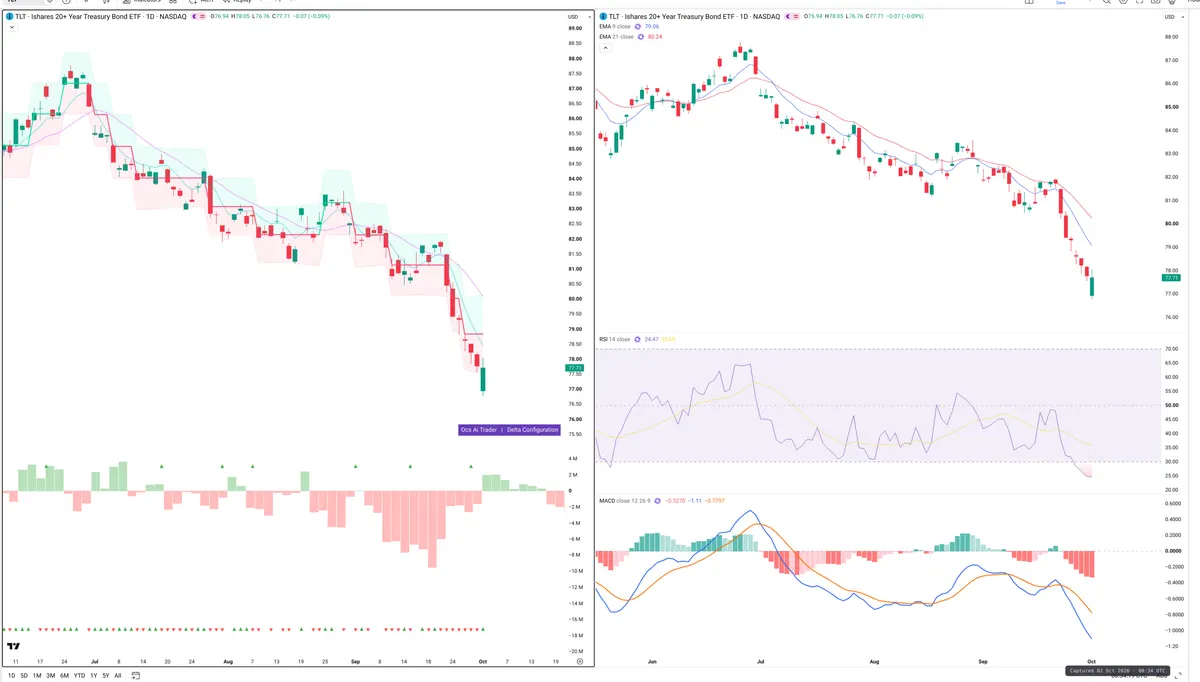The height and width of the screenshot is (682, 1200).
Task: Click market session moon icon on right chart
Action: 790,17
